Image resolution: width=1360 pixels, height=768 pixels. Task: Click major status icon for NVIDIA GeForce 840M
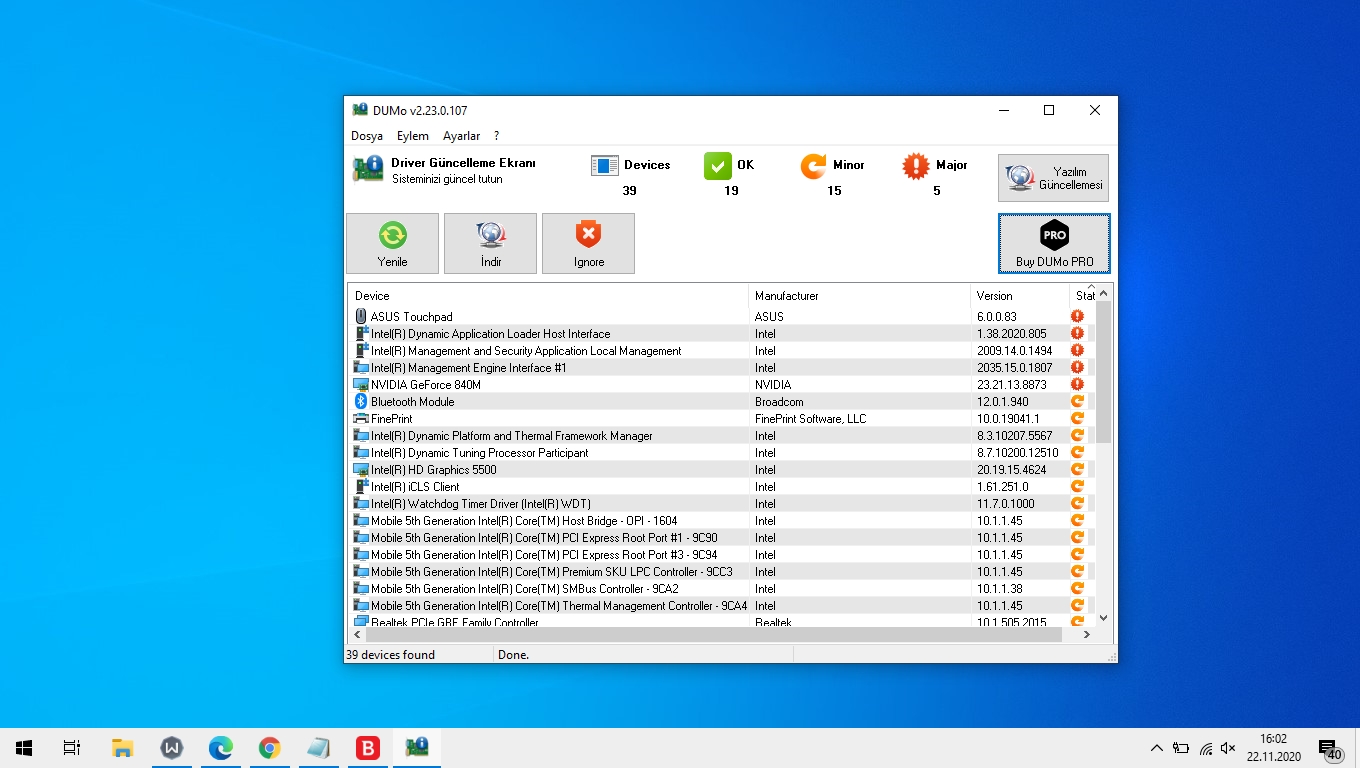[x=1077, y=385]
